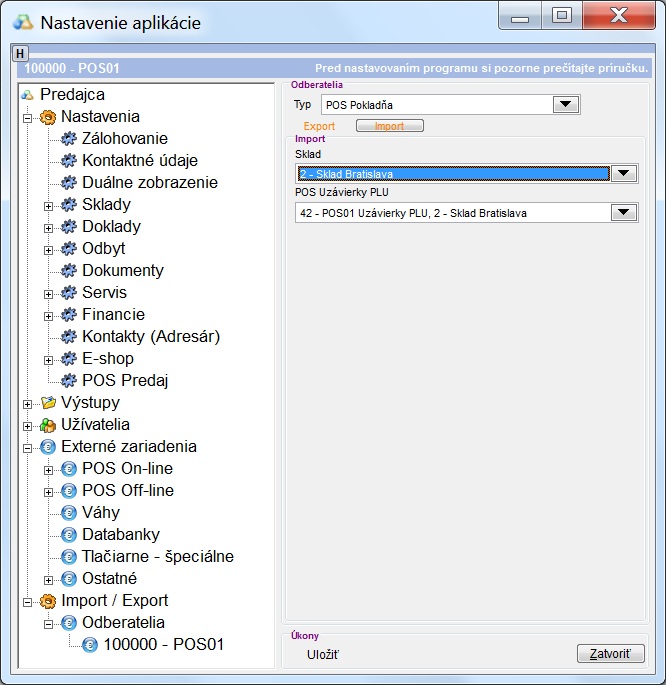Click the euro icon beside Váhy
This screenshot has height=685, width=666.
coord(69,513)
